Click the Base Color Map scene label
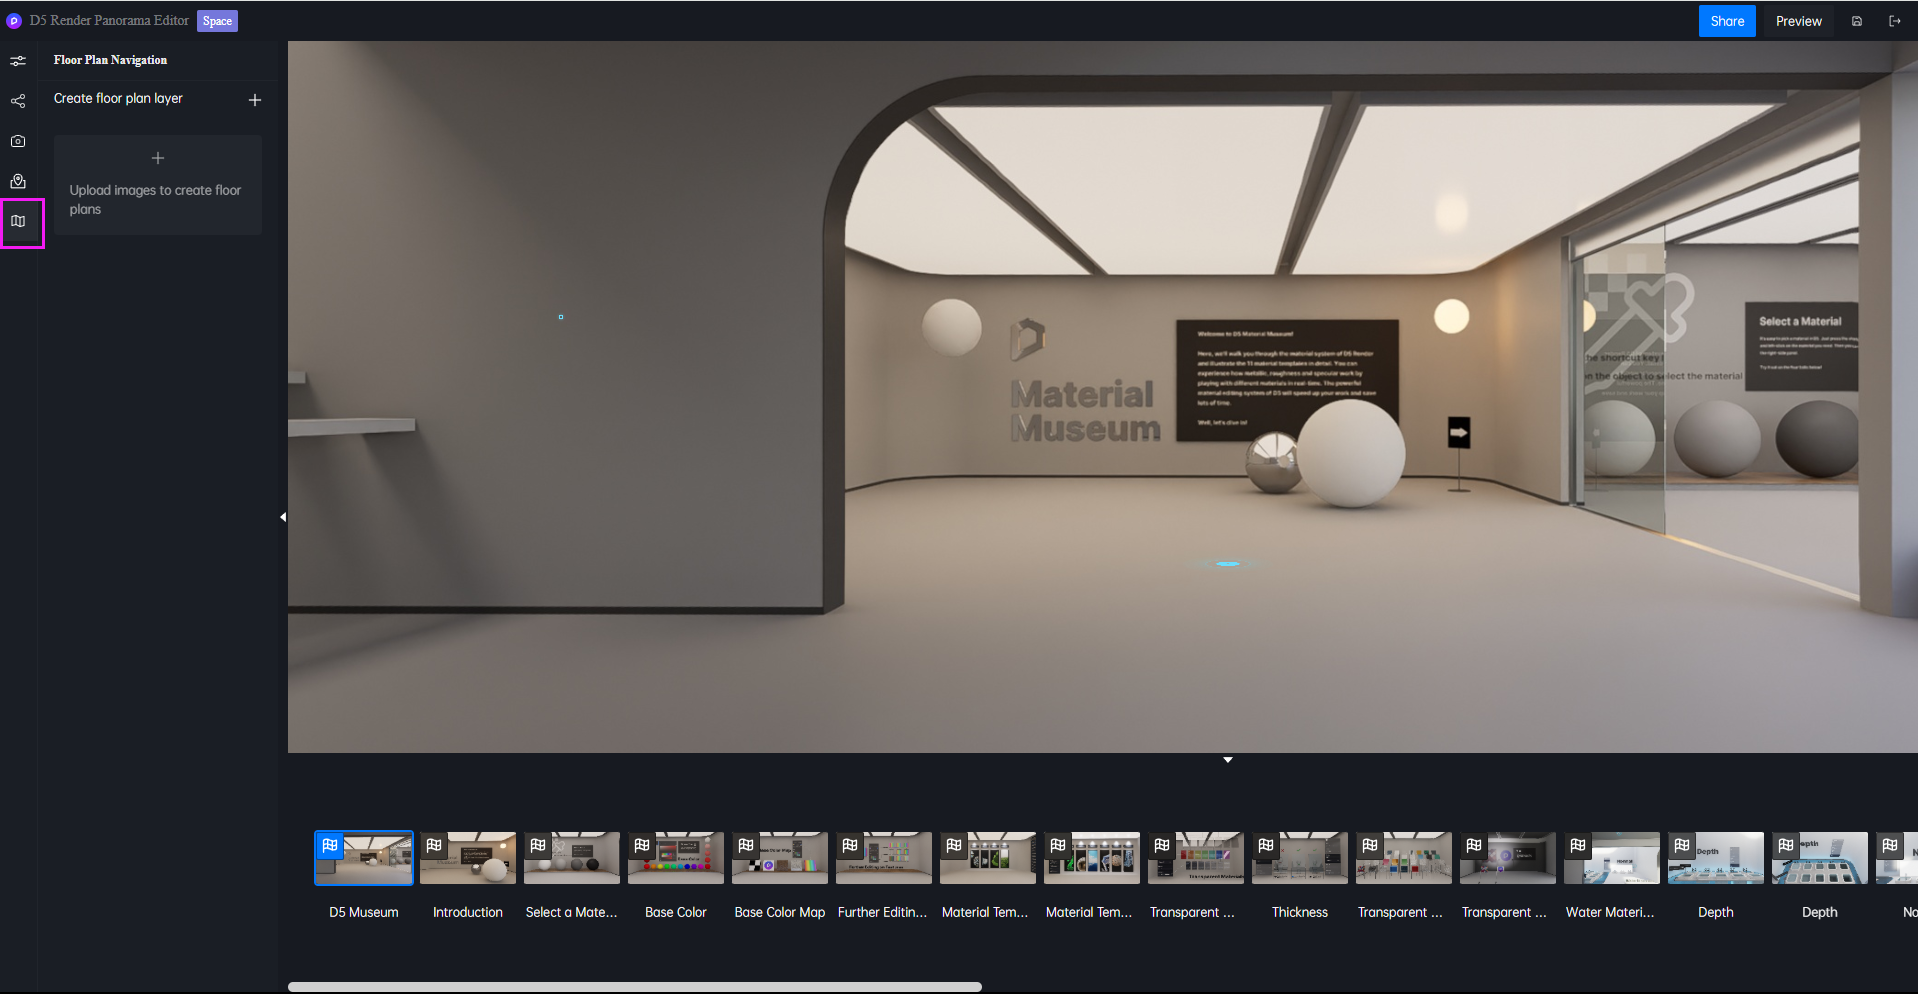 (780, 912)
